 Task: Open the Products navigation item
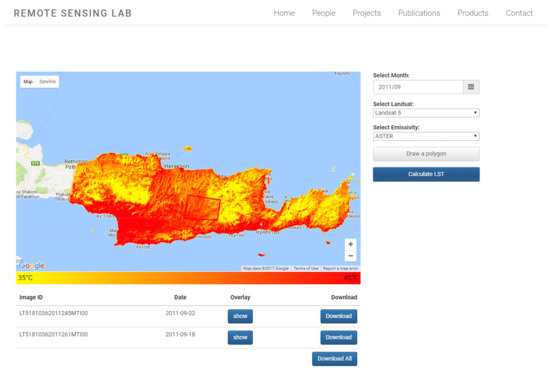tap(472, 13)
